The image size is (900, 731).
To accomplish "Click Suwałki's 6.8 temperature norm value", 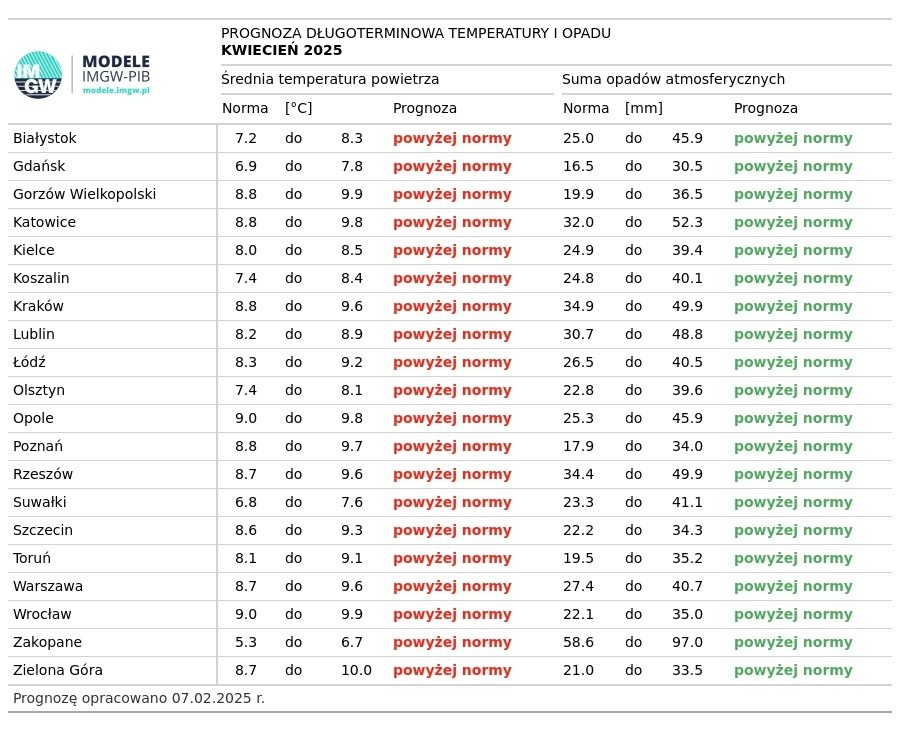I will (x=246, y=502).
